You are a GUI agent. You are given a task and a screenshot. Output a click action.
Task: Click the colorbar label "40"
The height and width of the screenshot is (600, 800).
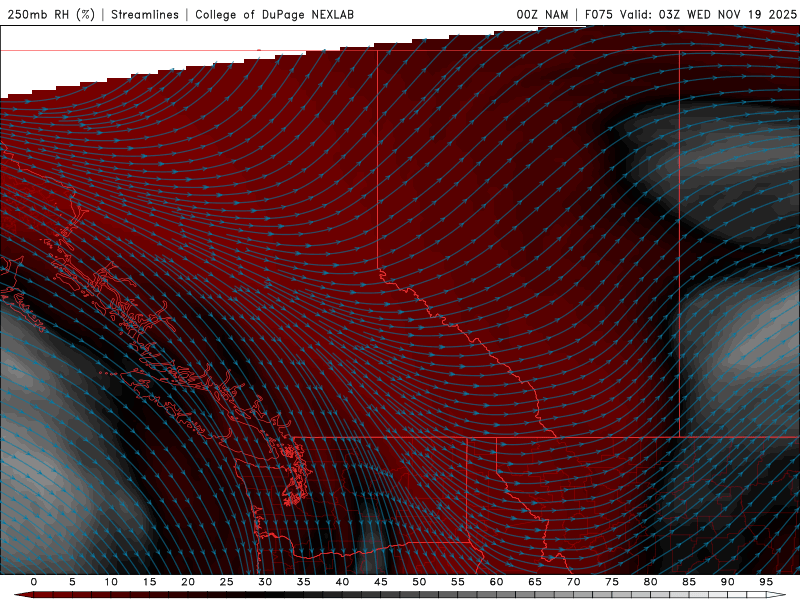pyautogui.click(x=342, y=582)
